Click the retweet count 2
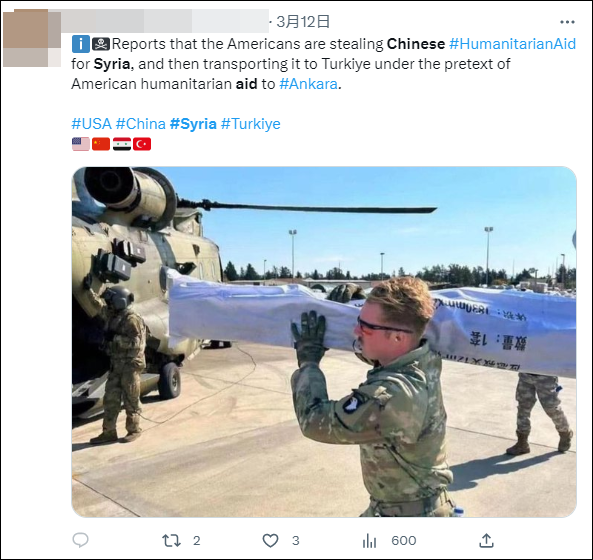The image size is (593, 560). point(197,541)
